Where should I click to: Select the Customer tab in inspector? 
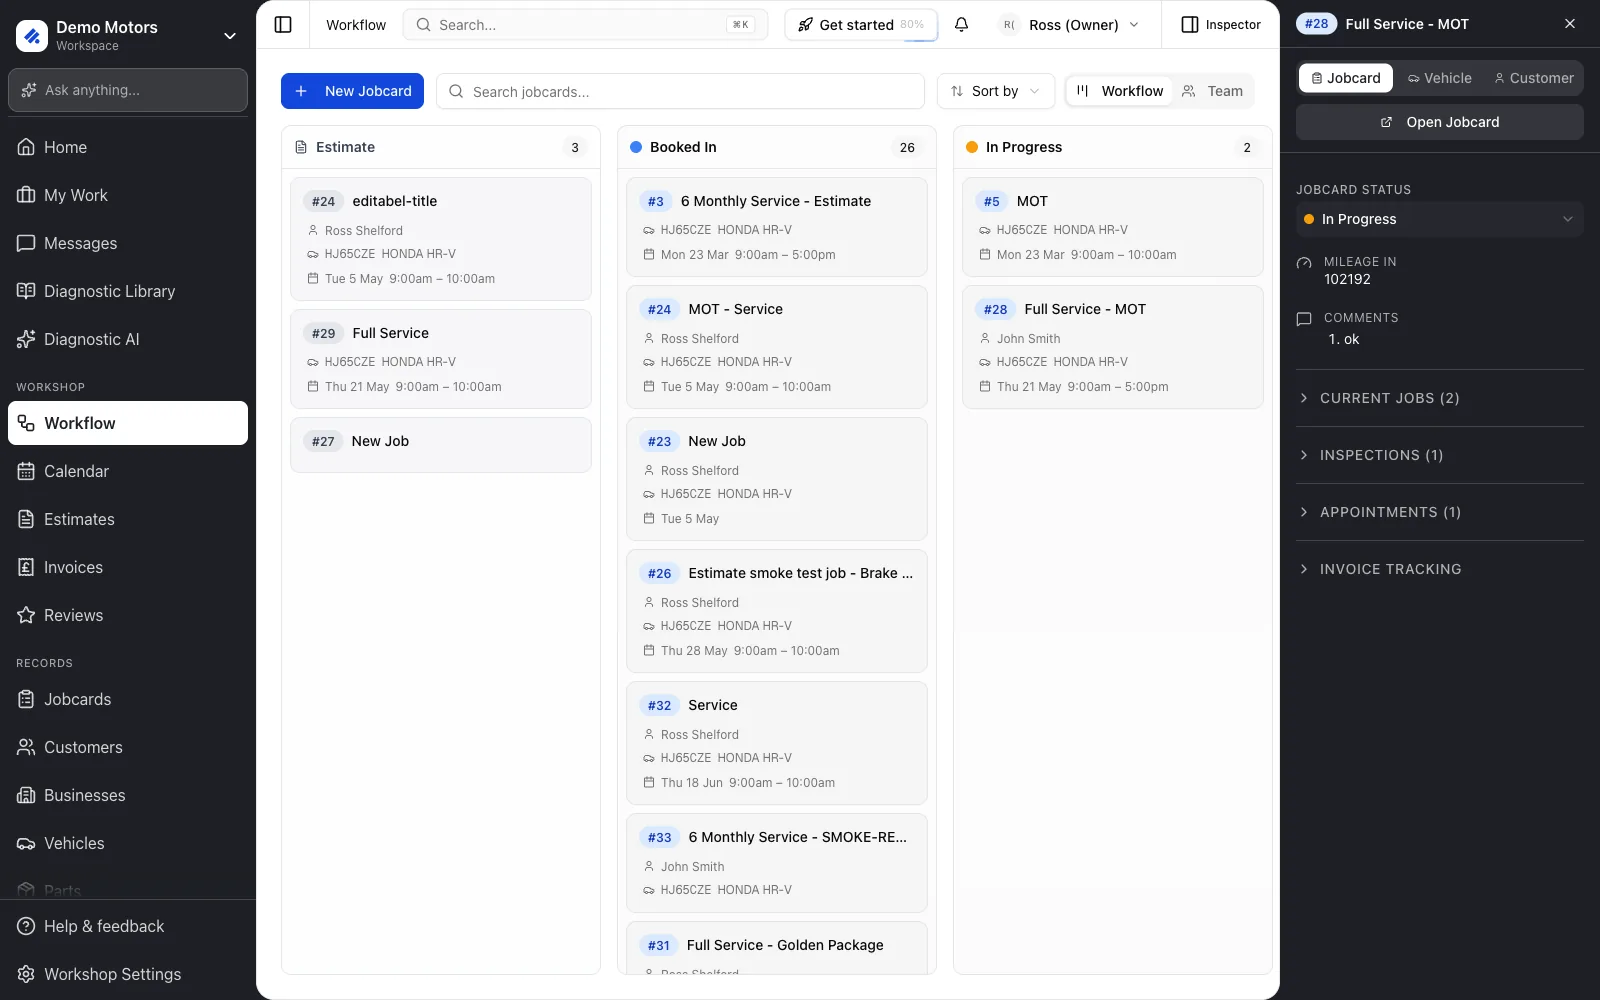point(1533,78)
